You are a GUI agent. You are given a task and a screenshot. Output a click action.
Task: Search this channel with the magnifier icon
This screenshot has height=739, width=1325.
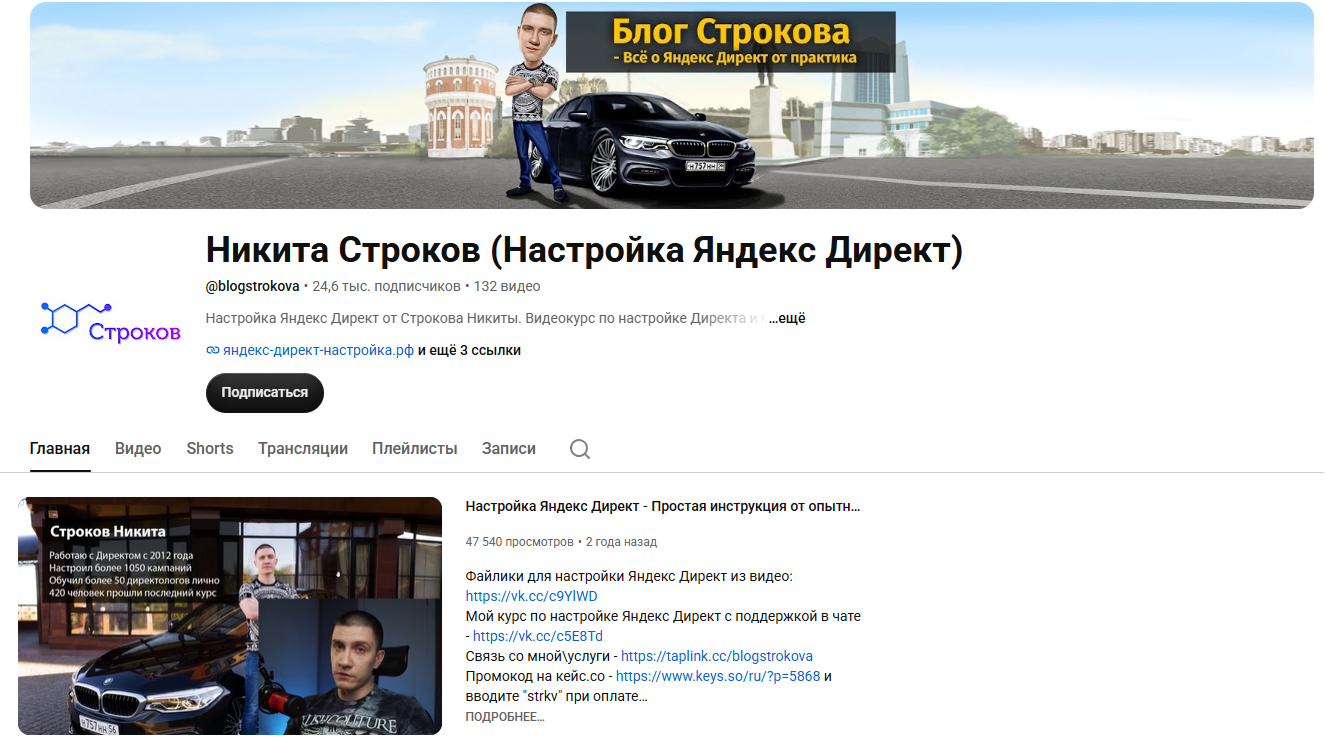580,449
